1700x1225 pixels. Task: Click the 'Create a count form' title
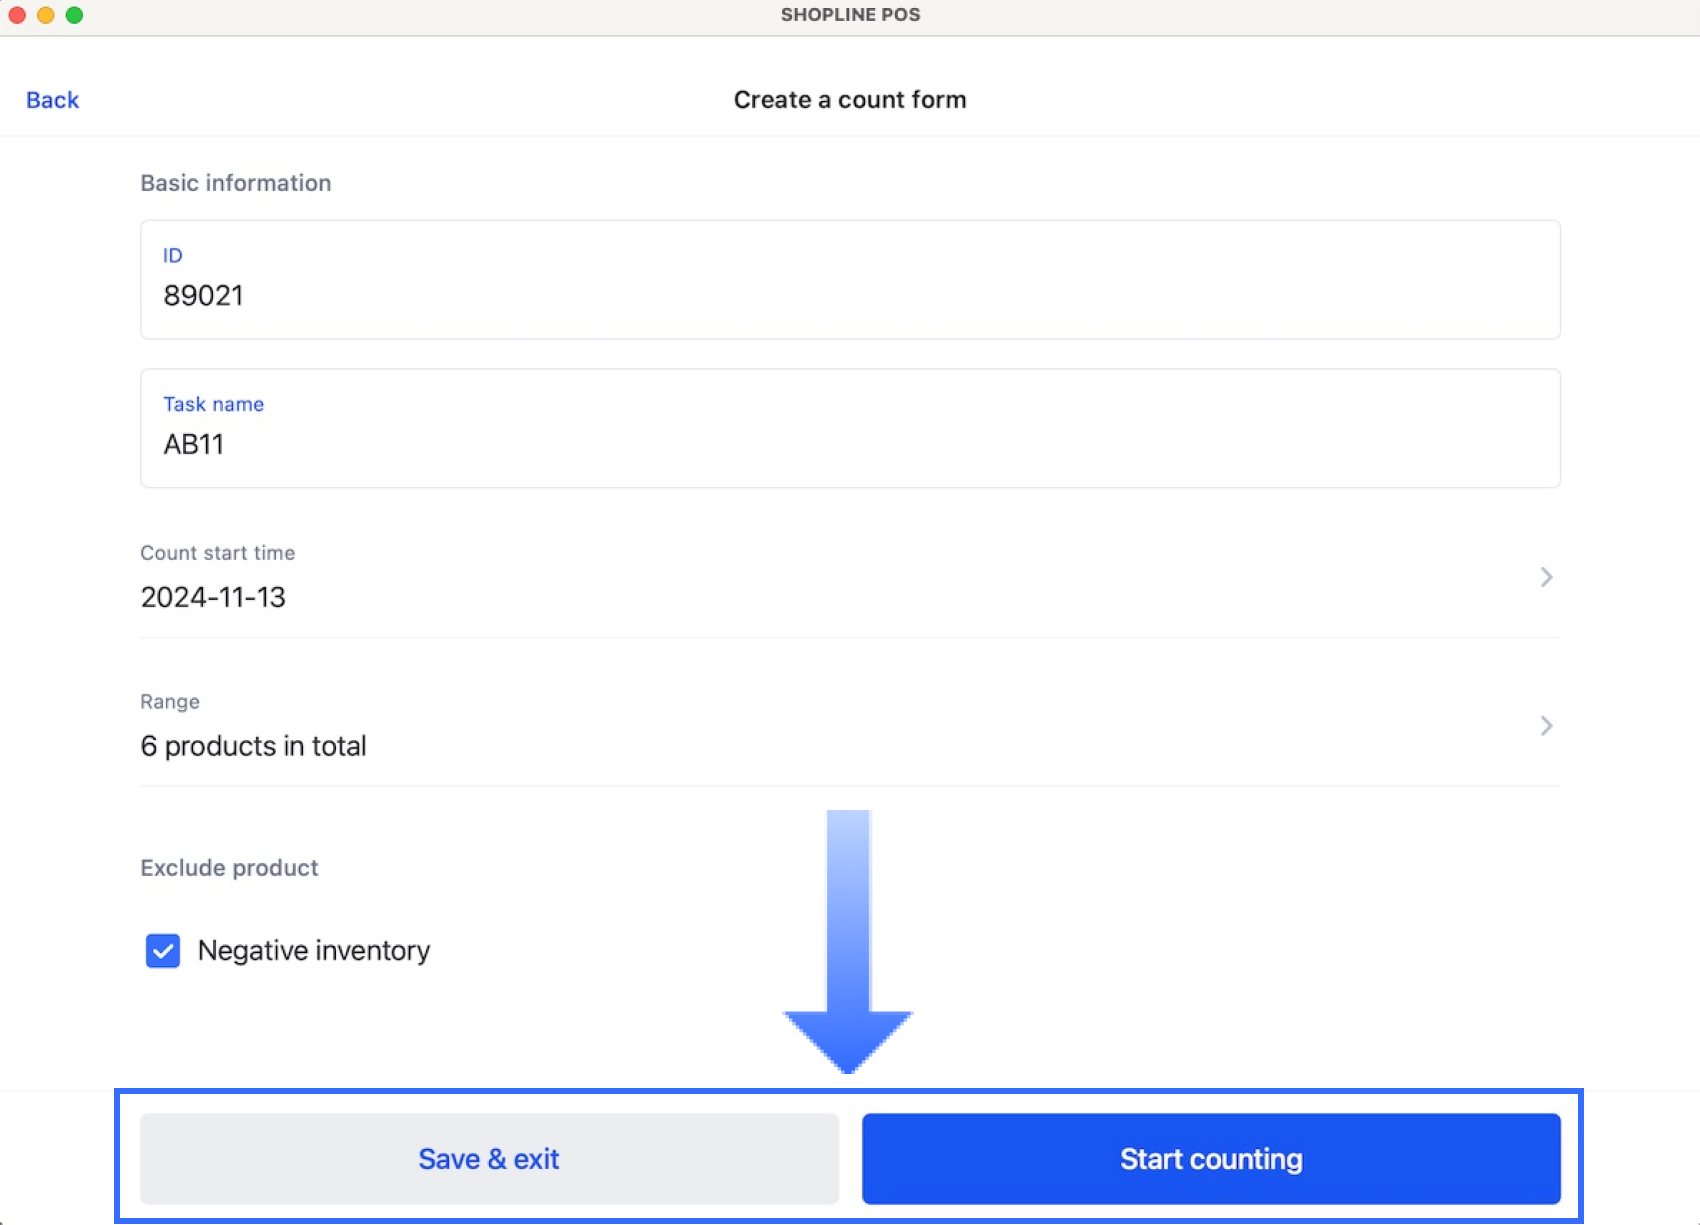(x=850, y=100)
